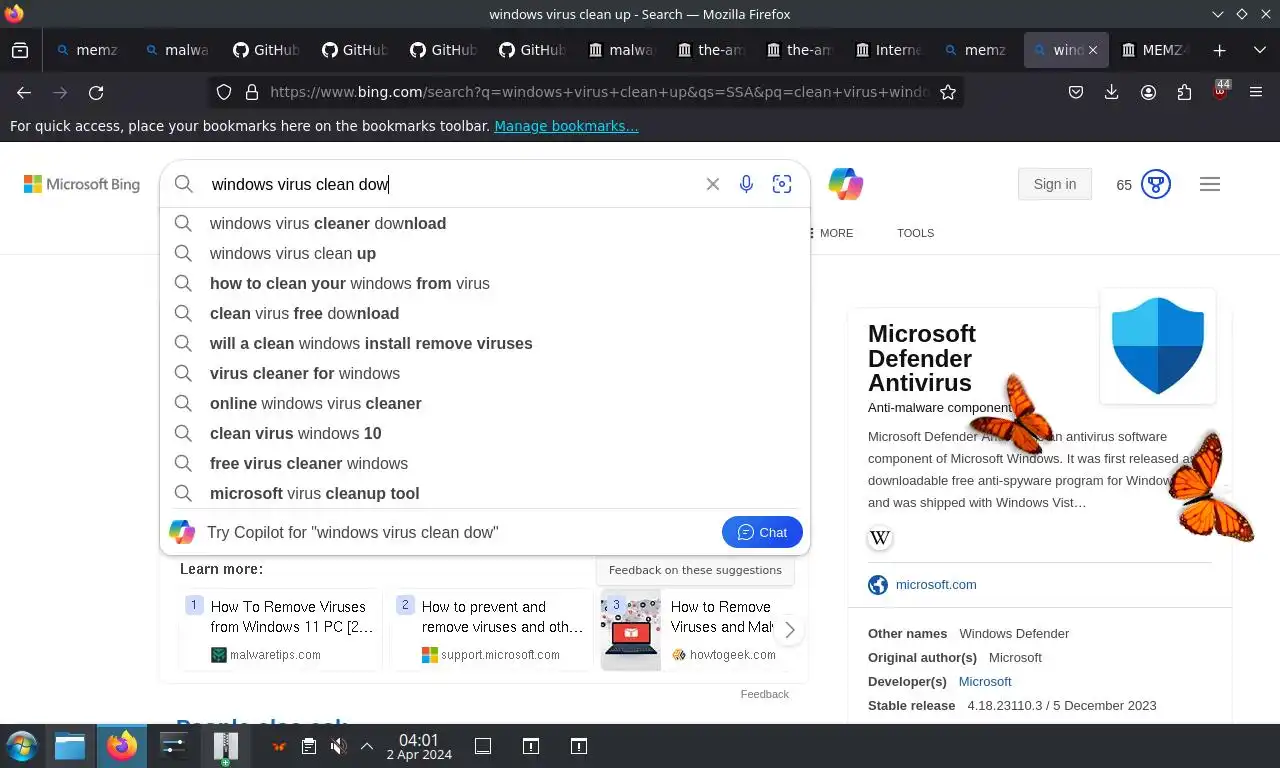The width and height of the screenshot is (1280, 768).
Task: Bookmark this page with the star
Action: tap(948, 92)
